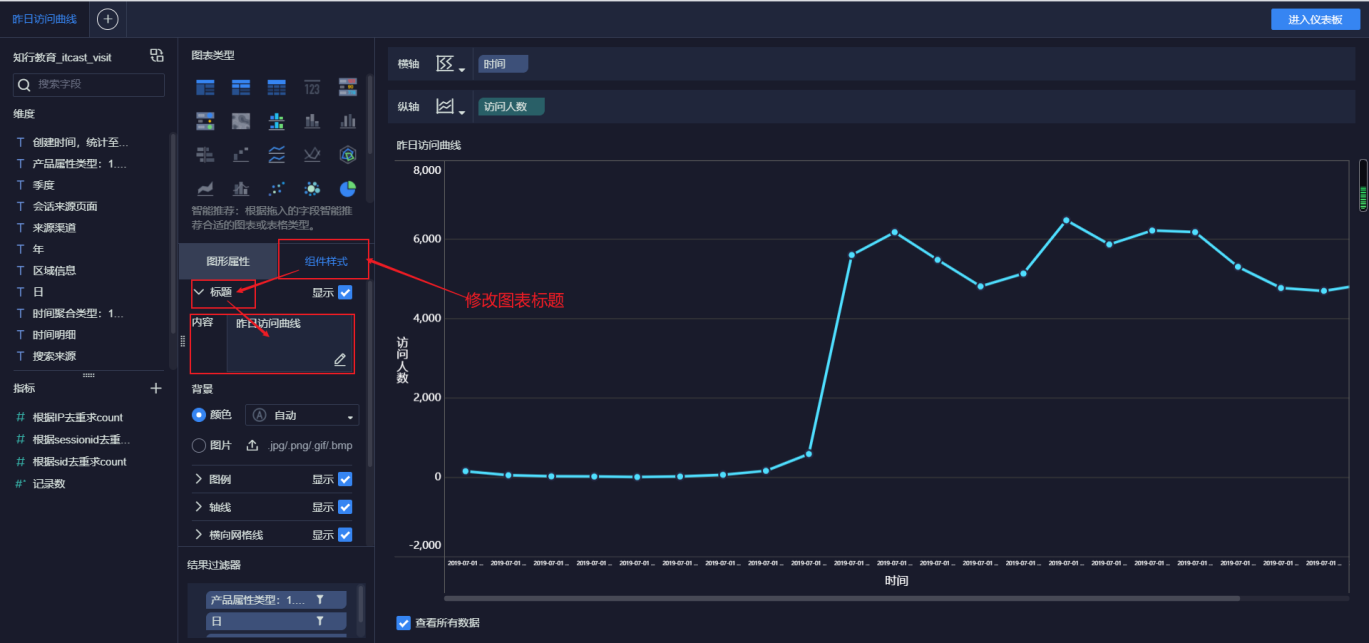Image resolution: width=1369 pixels, height=643 pixels.
Task: Add a new tab with the plus button
Action: [108, 19]
